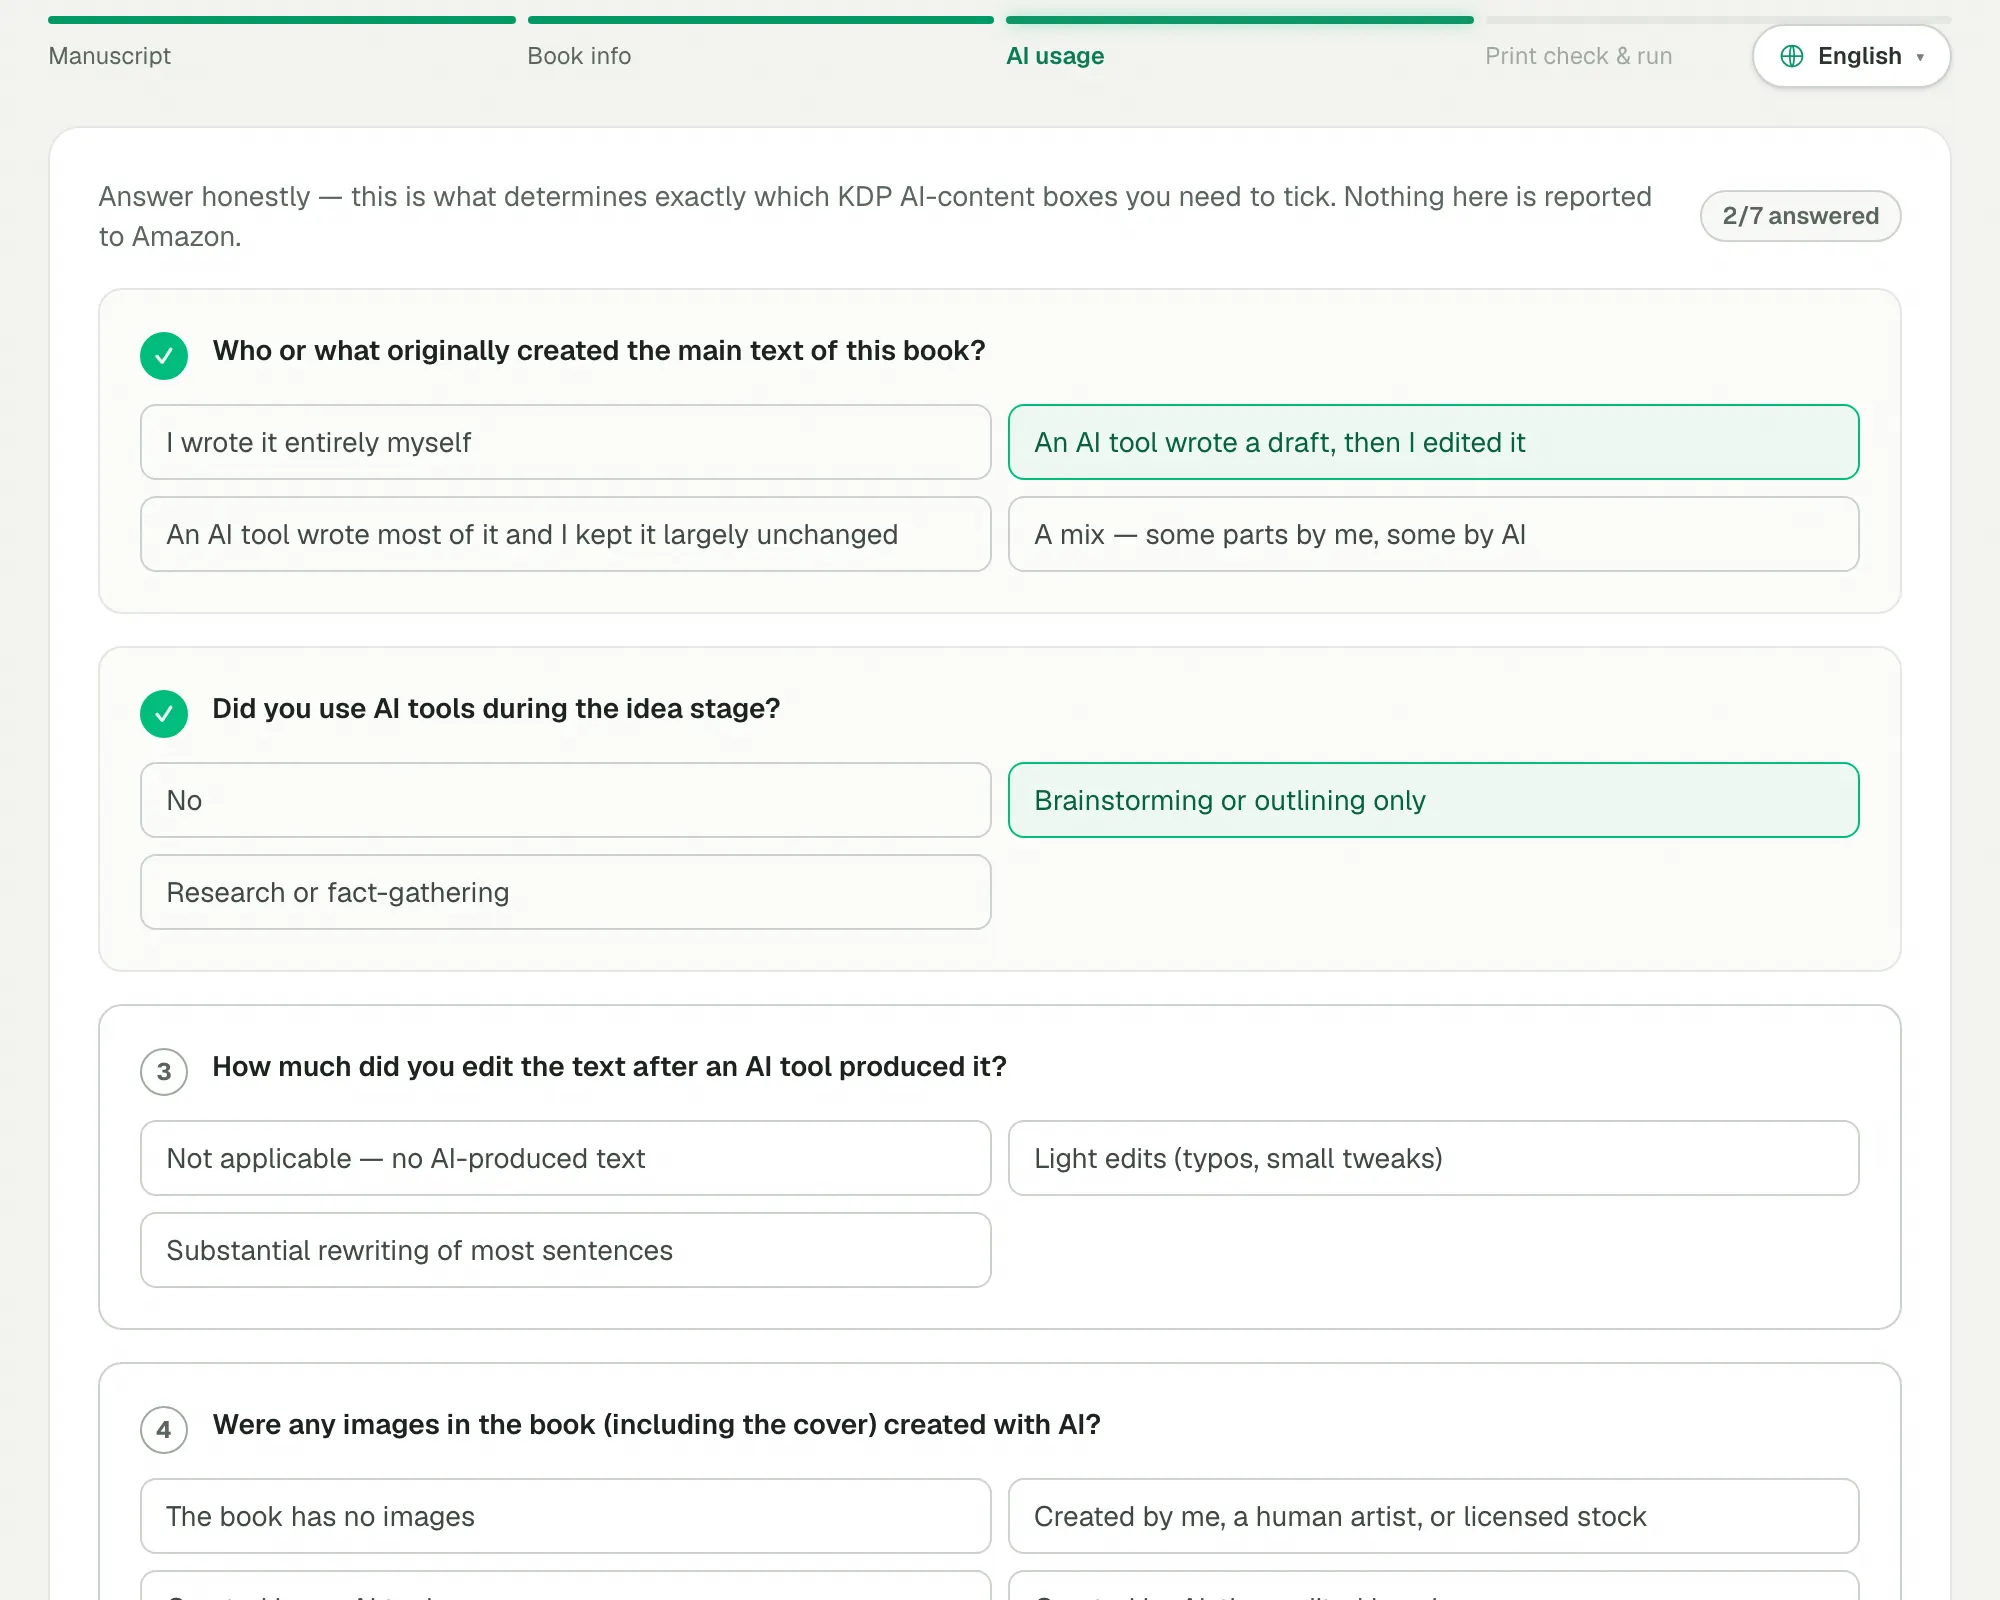Image resolution: width=2000 pixels, height=1600 pixels.
Task: Choose 'Light edits (typos, small tweaks)'
Action: click(1434, 1158)
